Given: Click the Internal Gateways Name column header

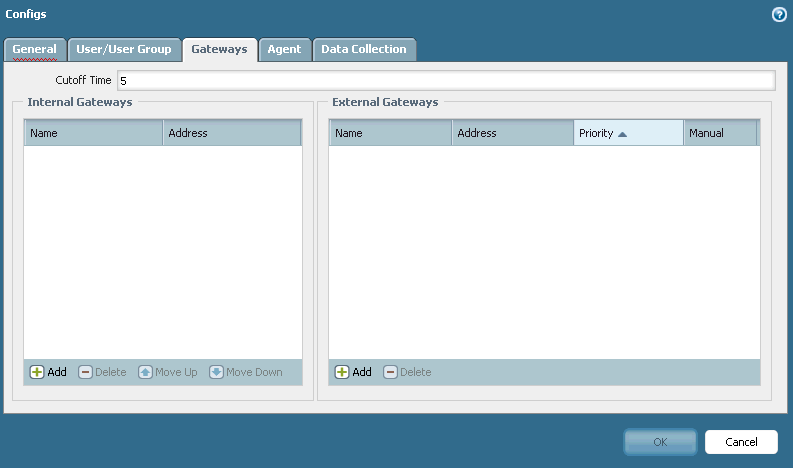Looking at the screenshot, I should [93, 133].
